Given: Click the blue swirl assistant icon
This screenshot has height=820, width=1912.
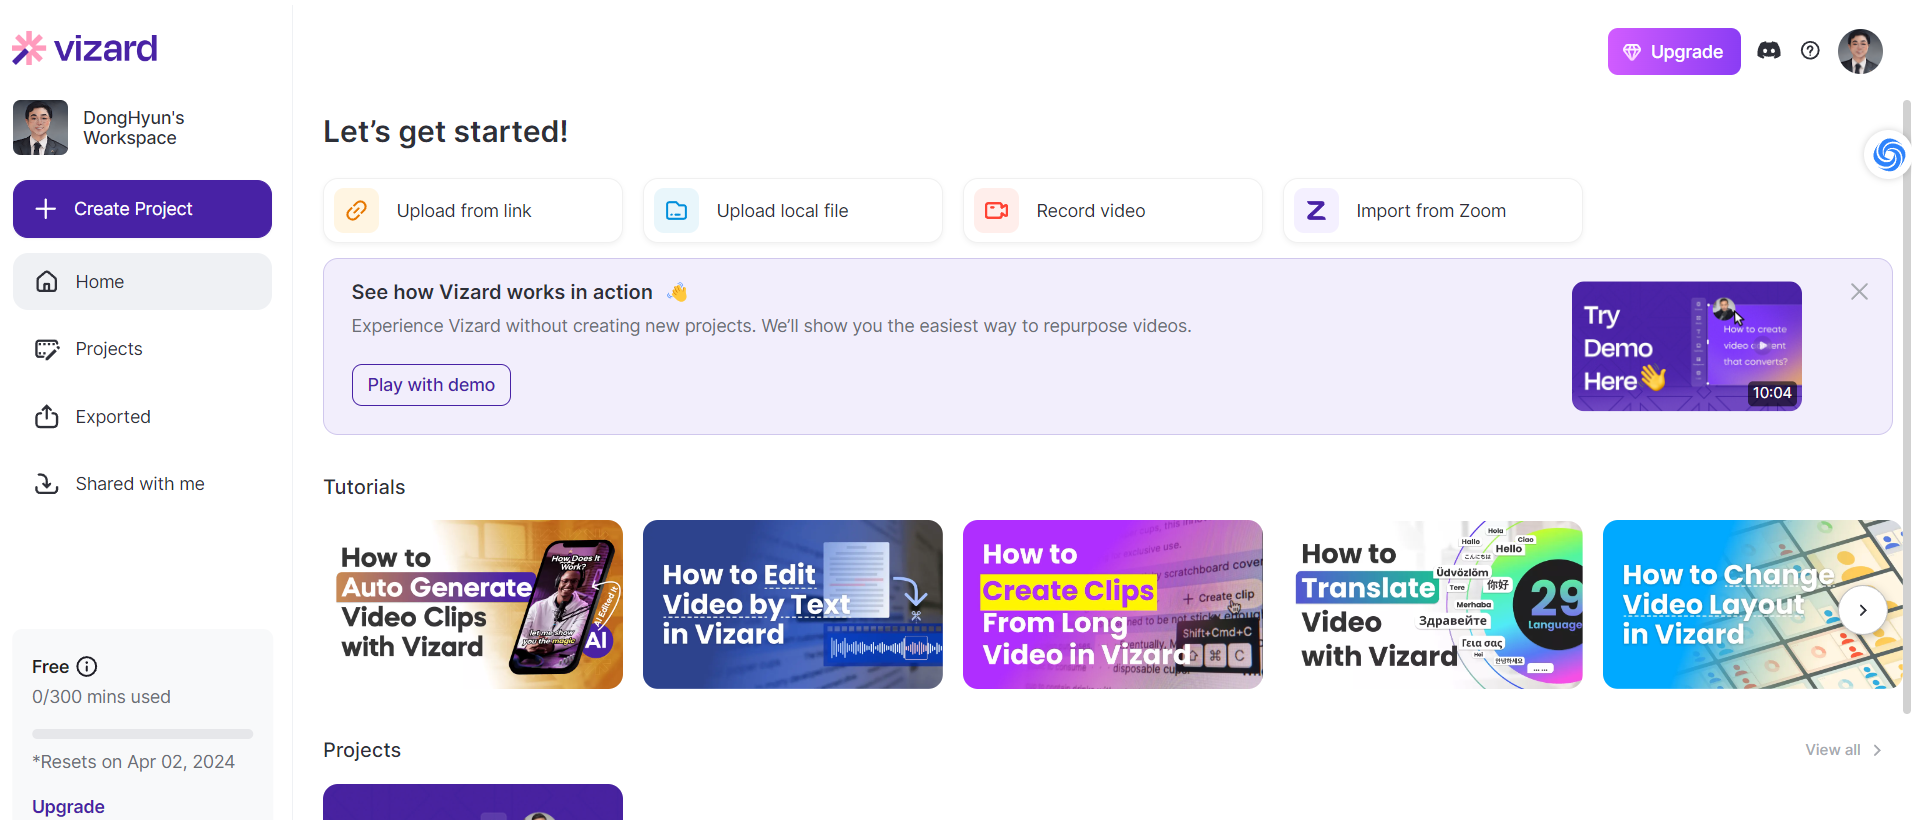Looking at the screenshot, I should [x=1888, y=155].
